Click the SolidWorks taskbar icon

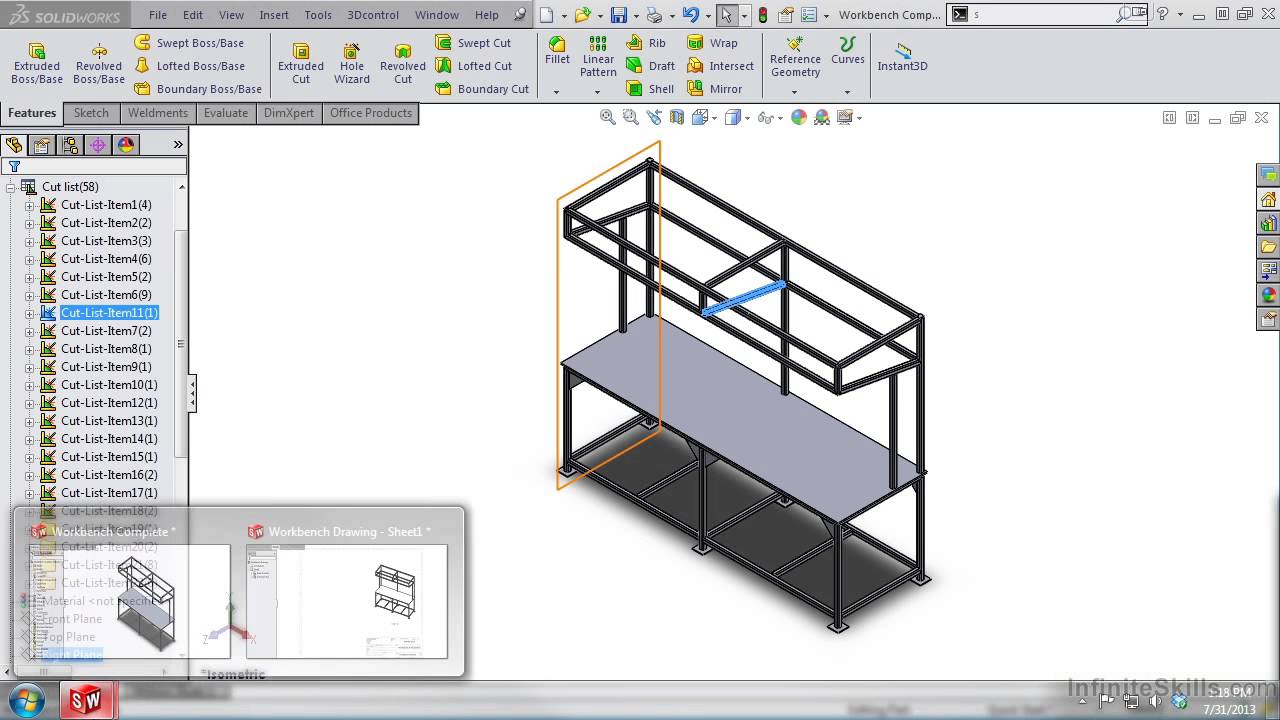point(87,700)
